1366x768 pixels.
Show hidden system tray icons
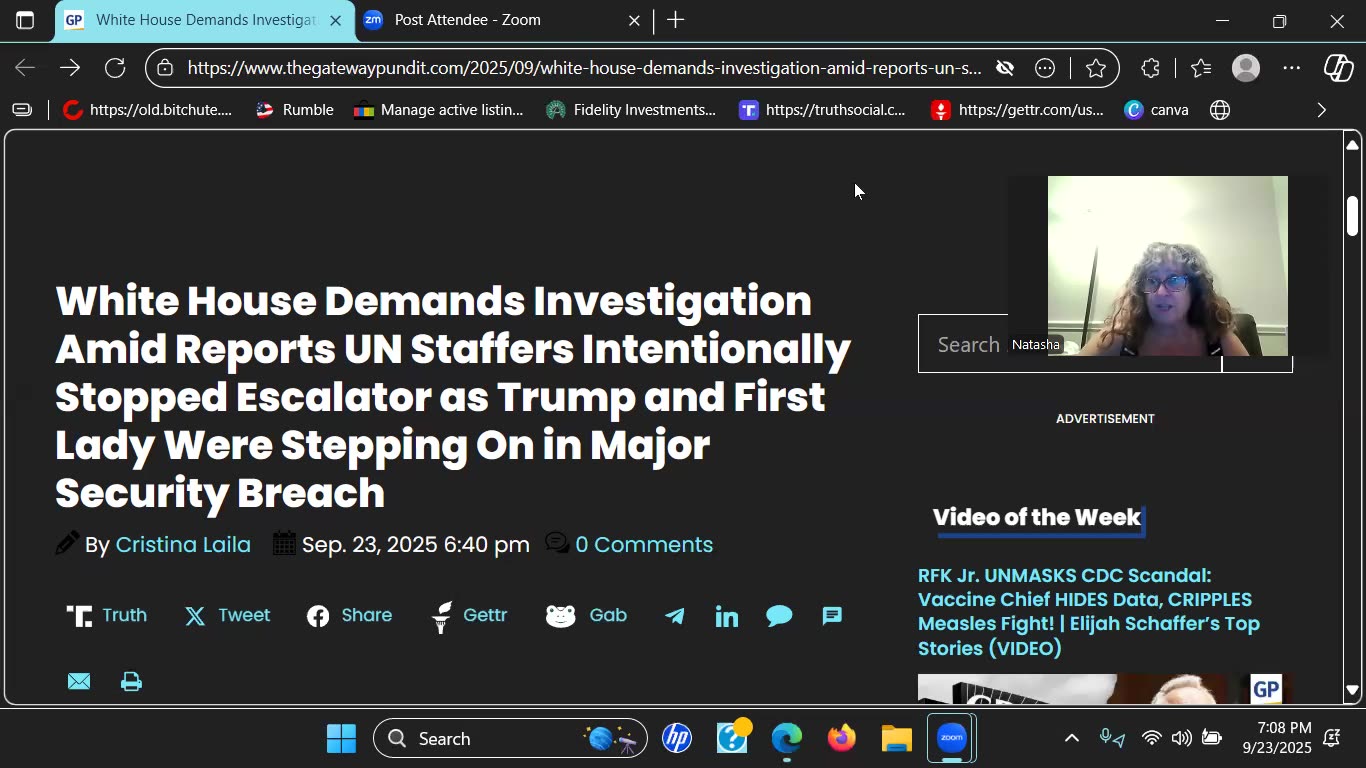click(1071, 739)
